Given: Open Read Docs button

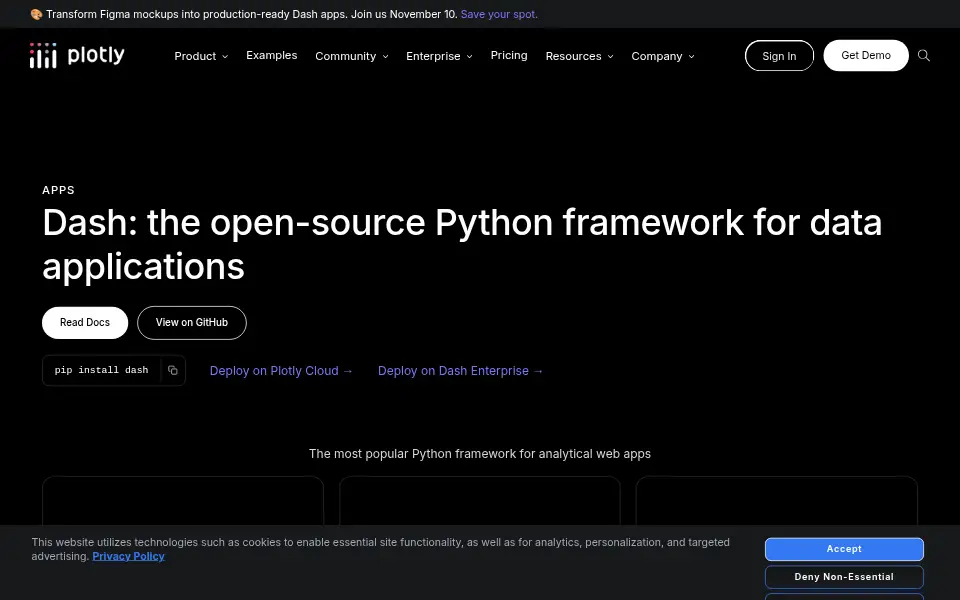Looking at the screenshot, I should tap(85, 323).
